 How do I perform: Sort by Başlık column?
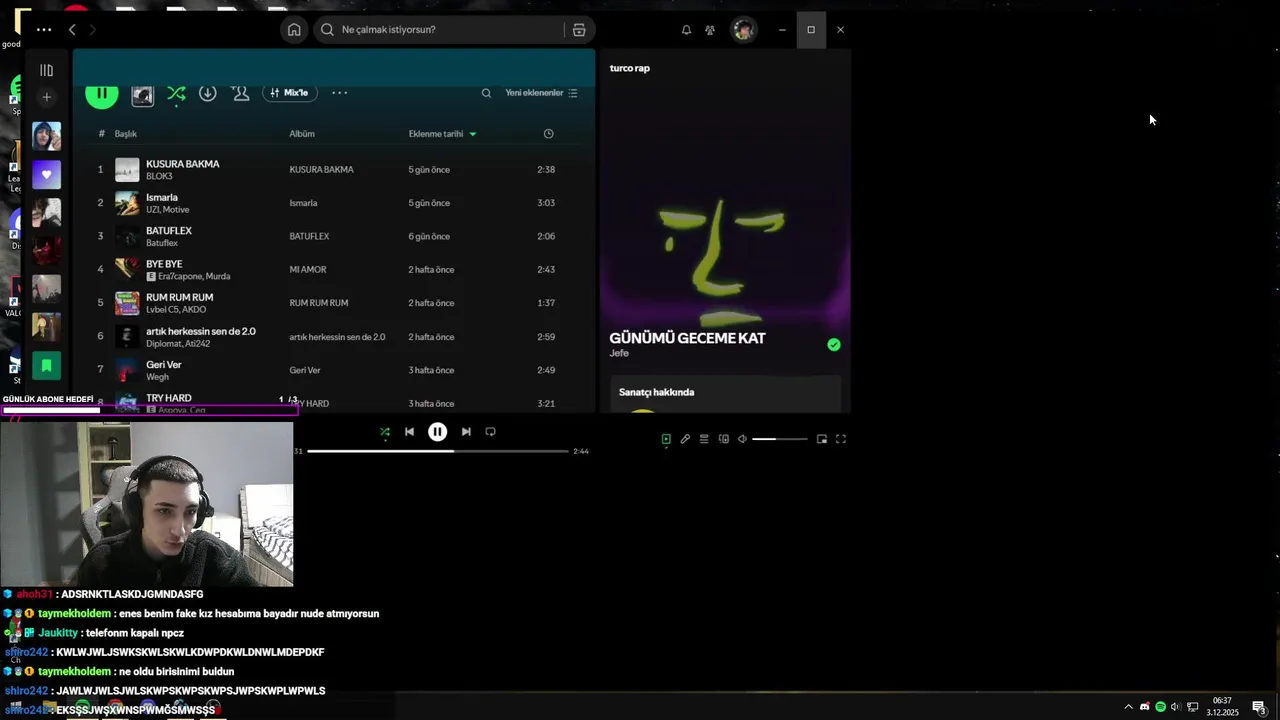[x=126, y=134]
